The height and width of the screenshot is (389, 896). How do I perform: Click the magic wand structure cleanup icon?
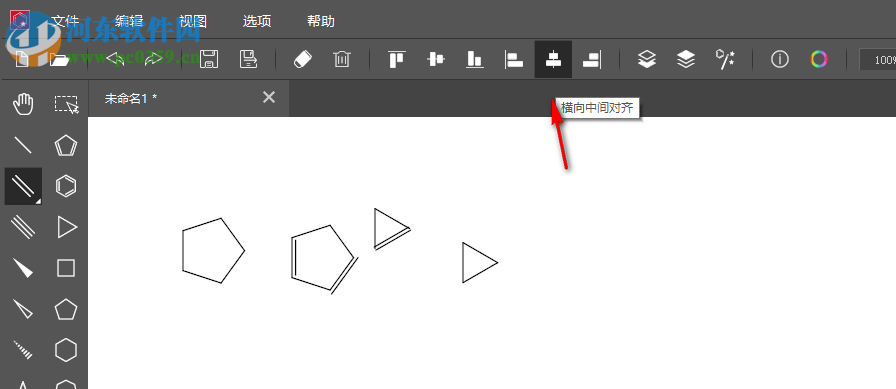coord(725,59)
